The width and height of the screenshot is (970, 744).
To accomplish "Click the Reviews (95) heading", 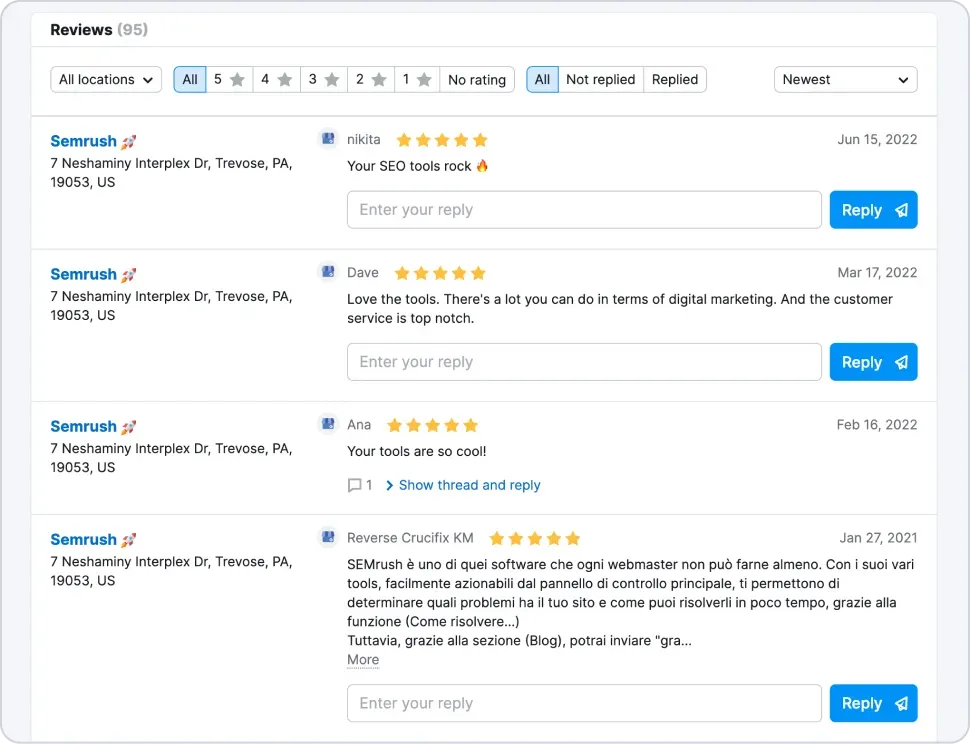I will click(99, 30).
